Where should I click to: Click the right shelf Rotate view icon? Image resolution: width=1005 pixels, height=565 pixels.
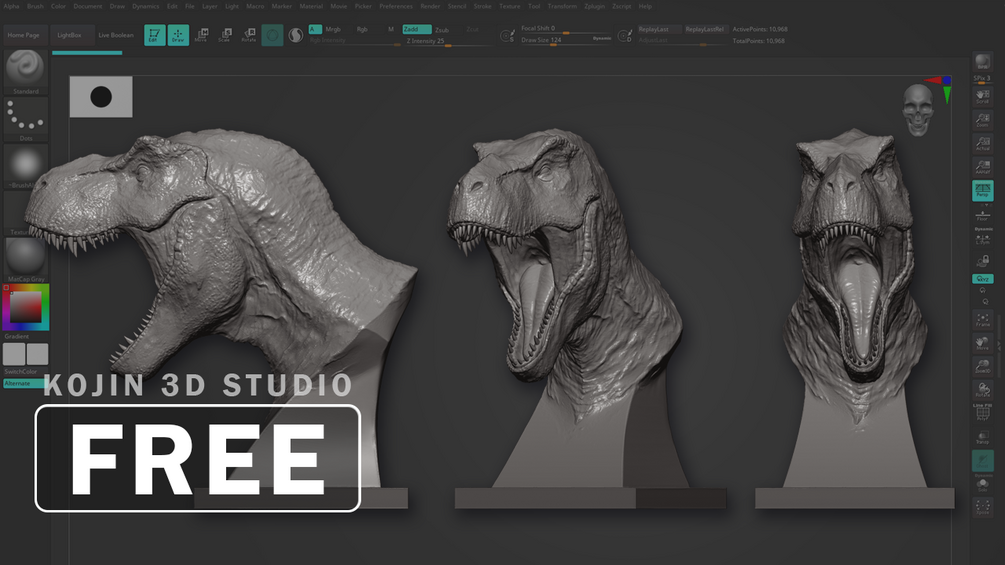coord(982,389)
